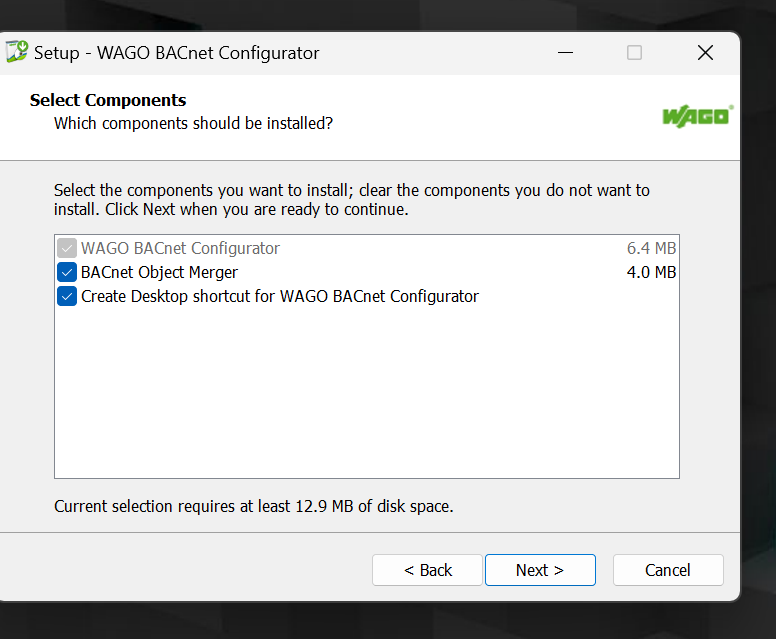Go to the next setup step
Viewport: 776px width, 639px height.
540,570
